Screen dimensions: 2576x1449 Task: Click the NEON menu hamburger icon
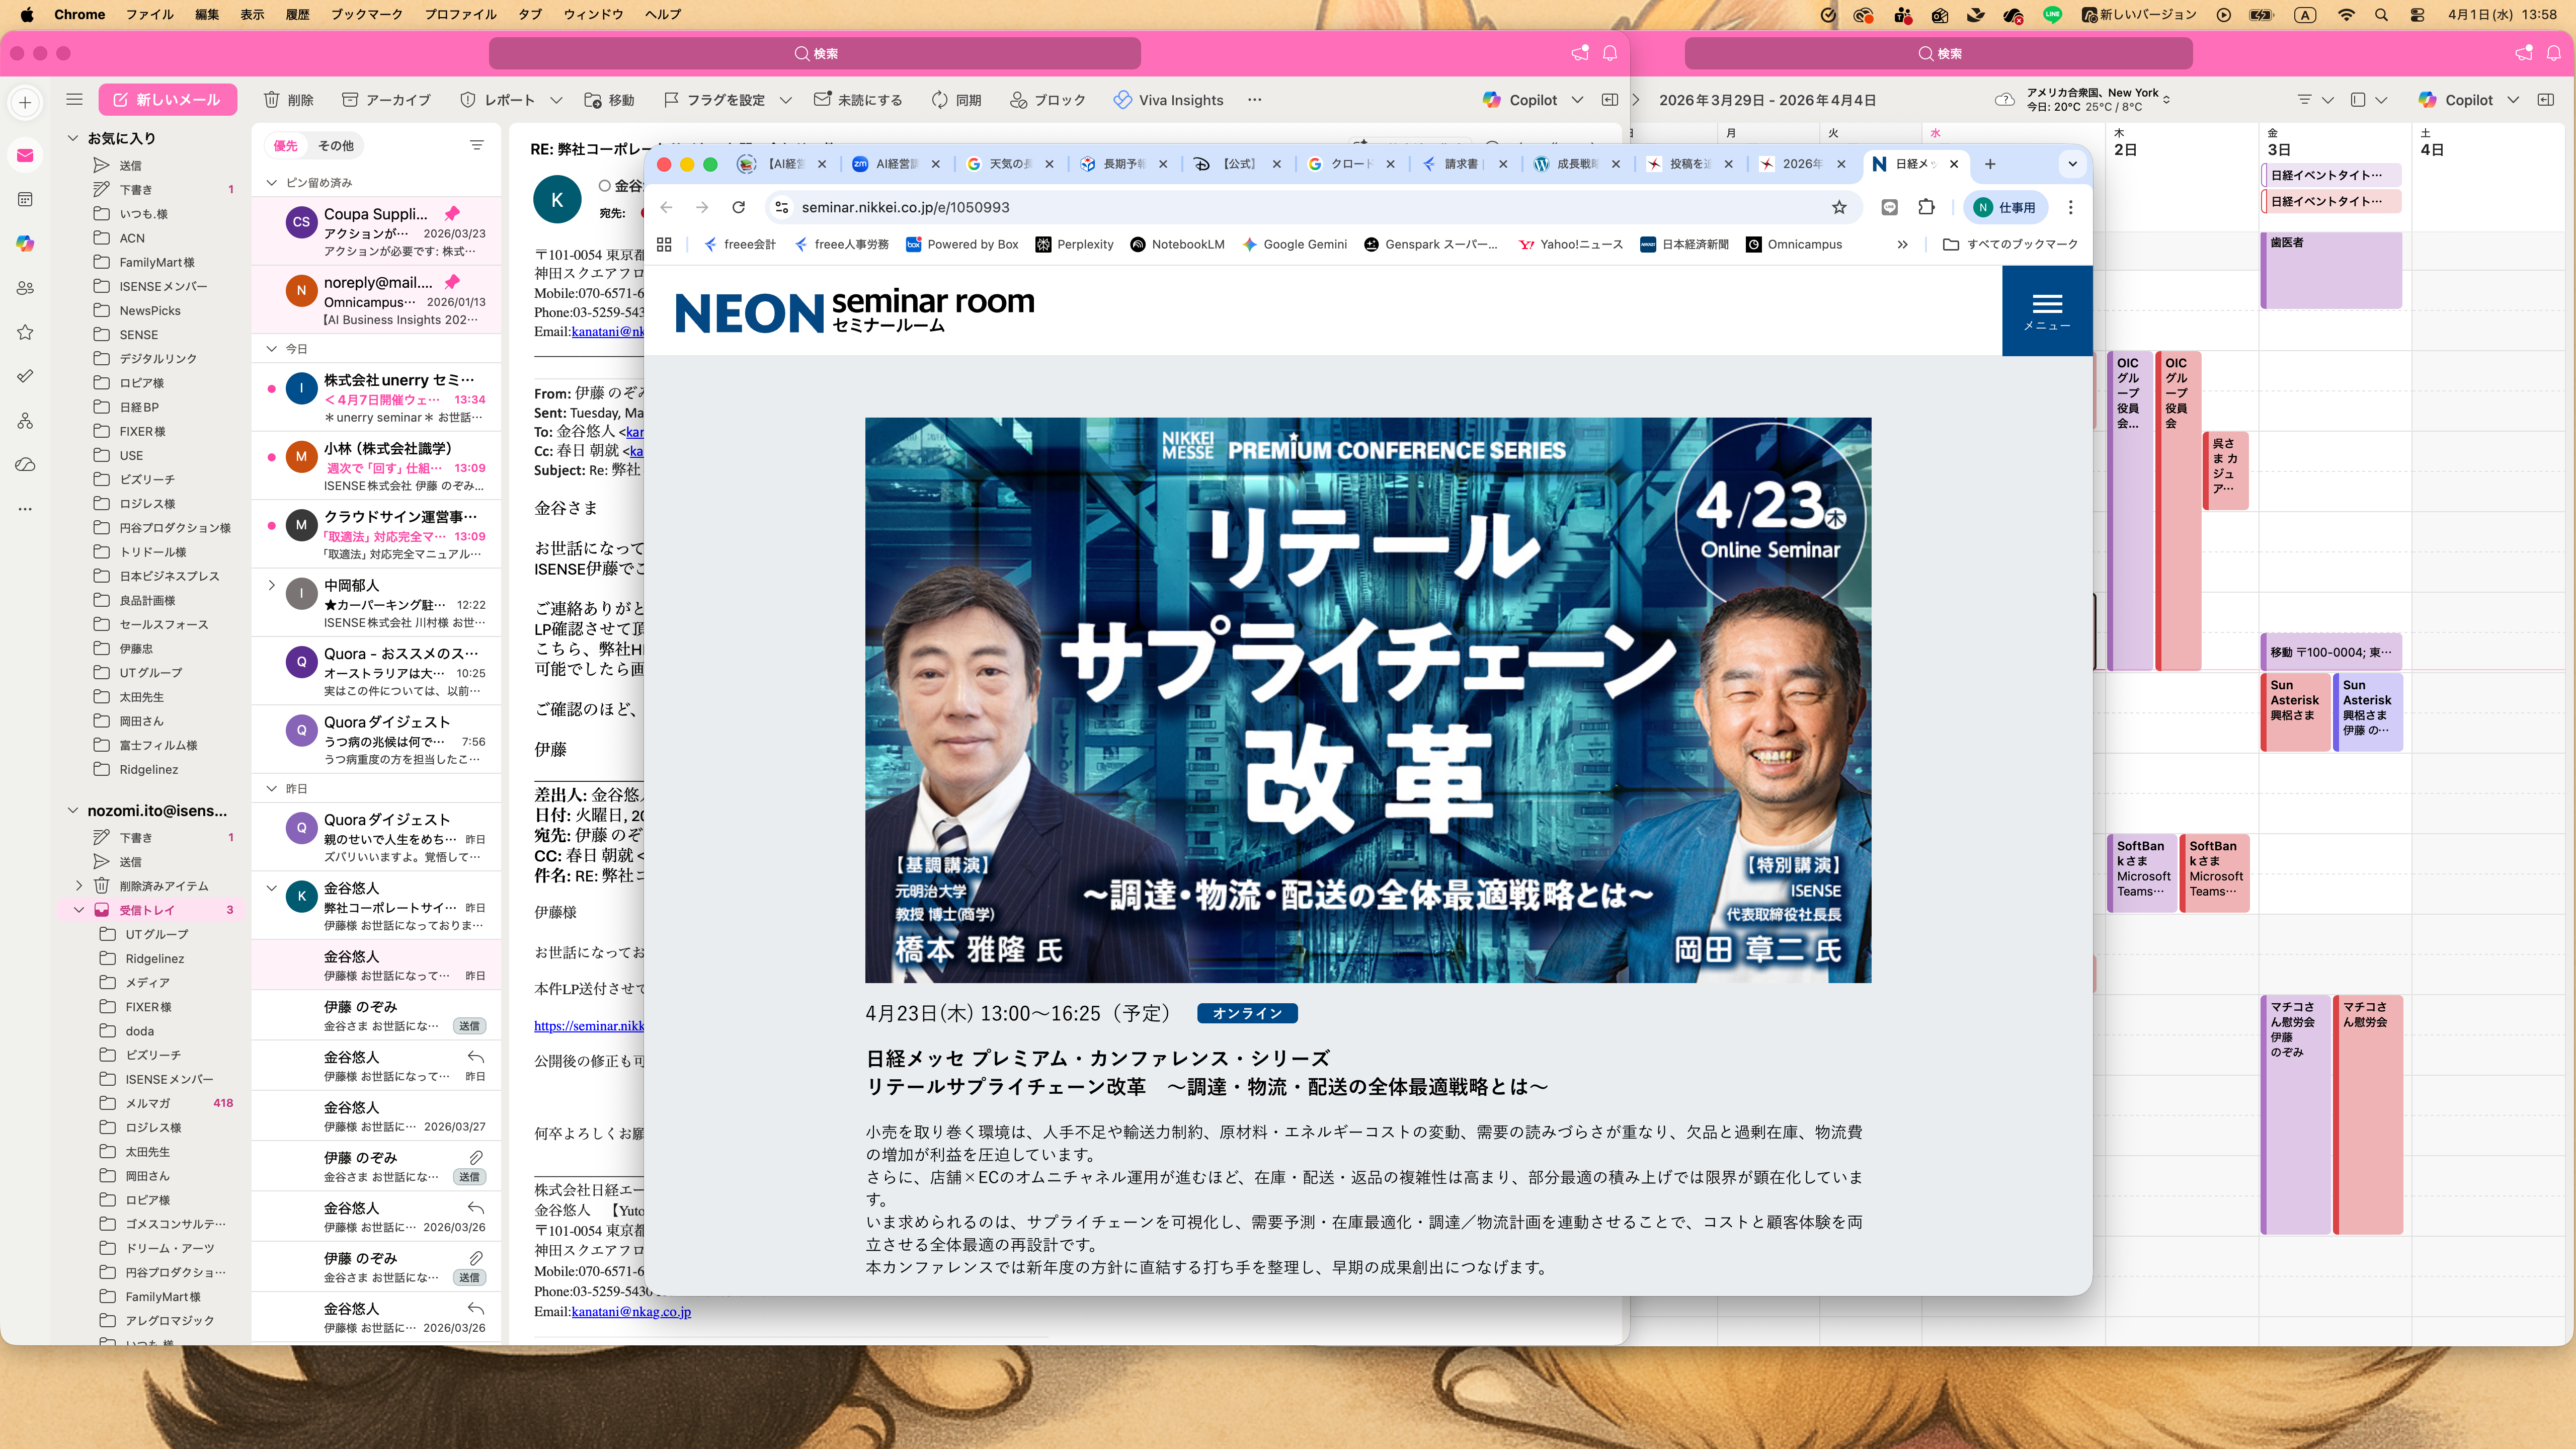2046,304
